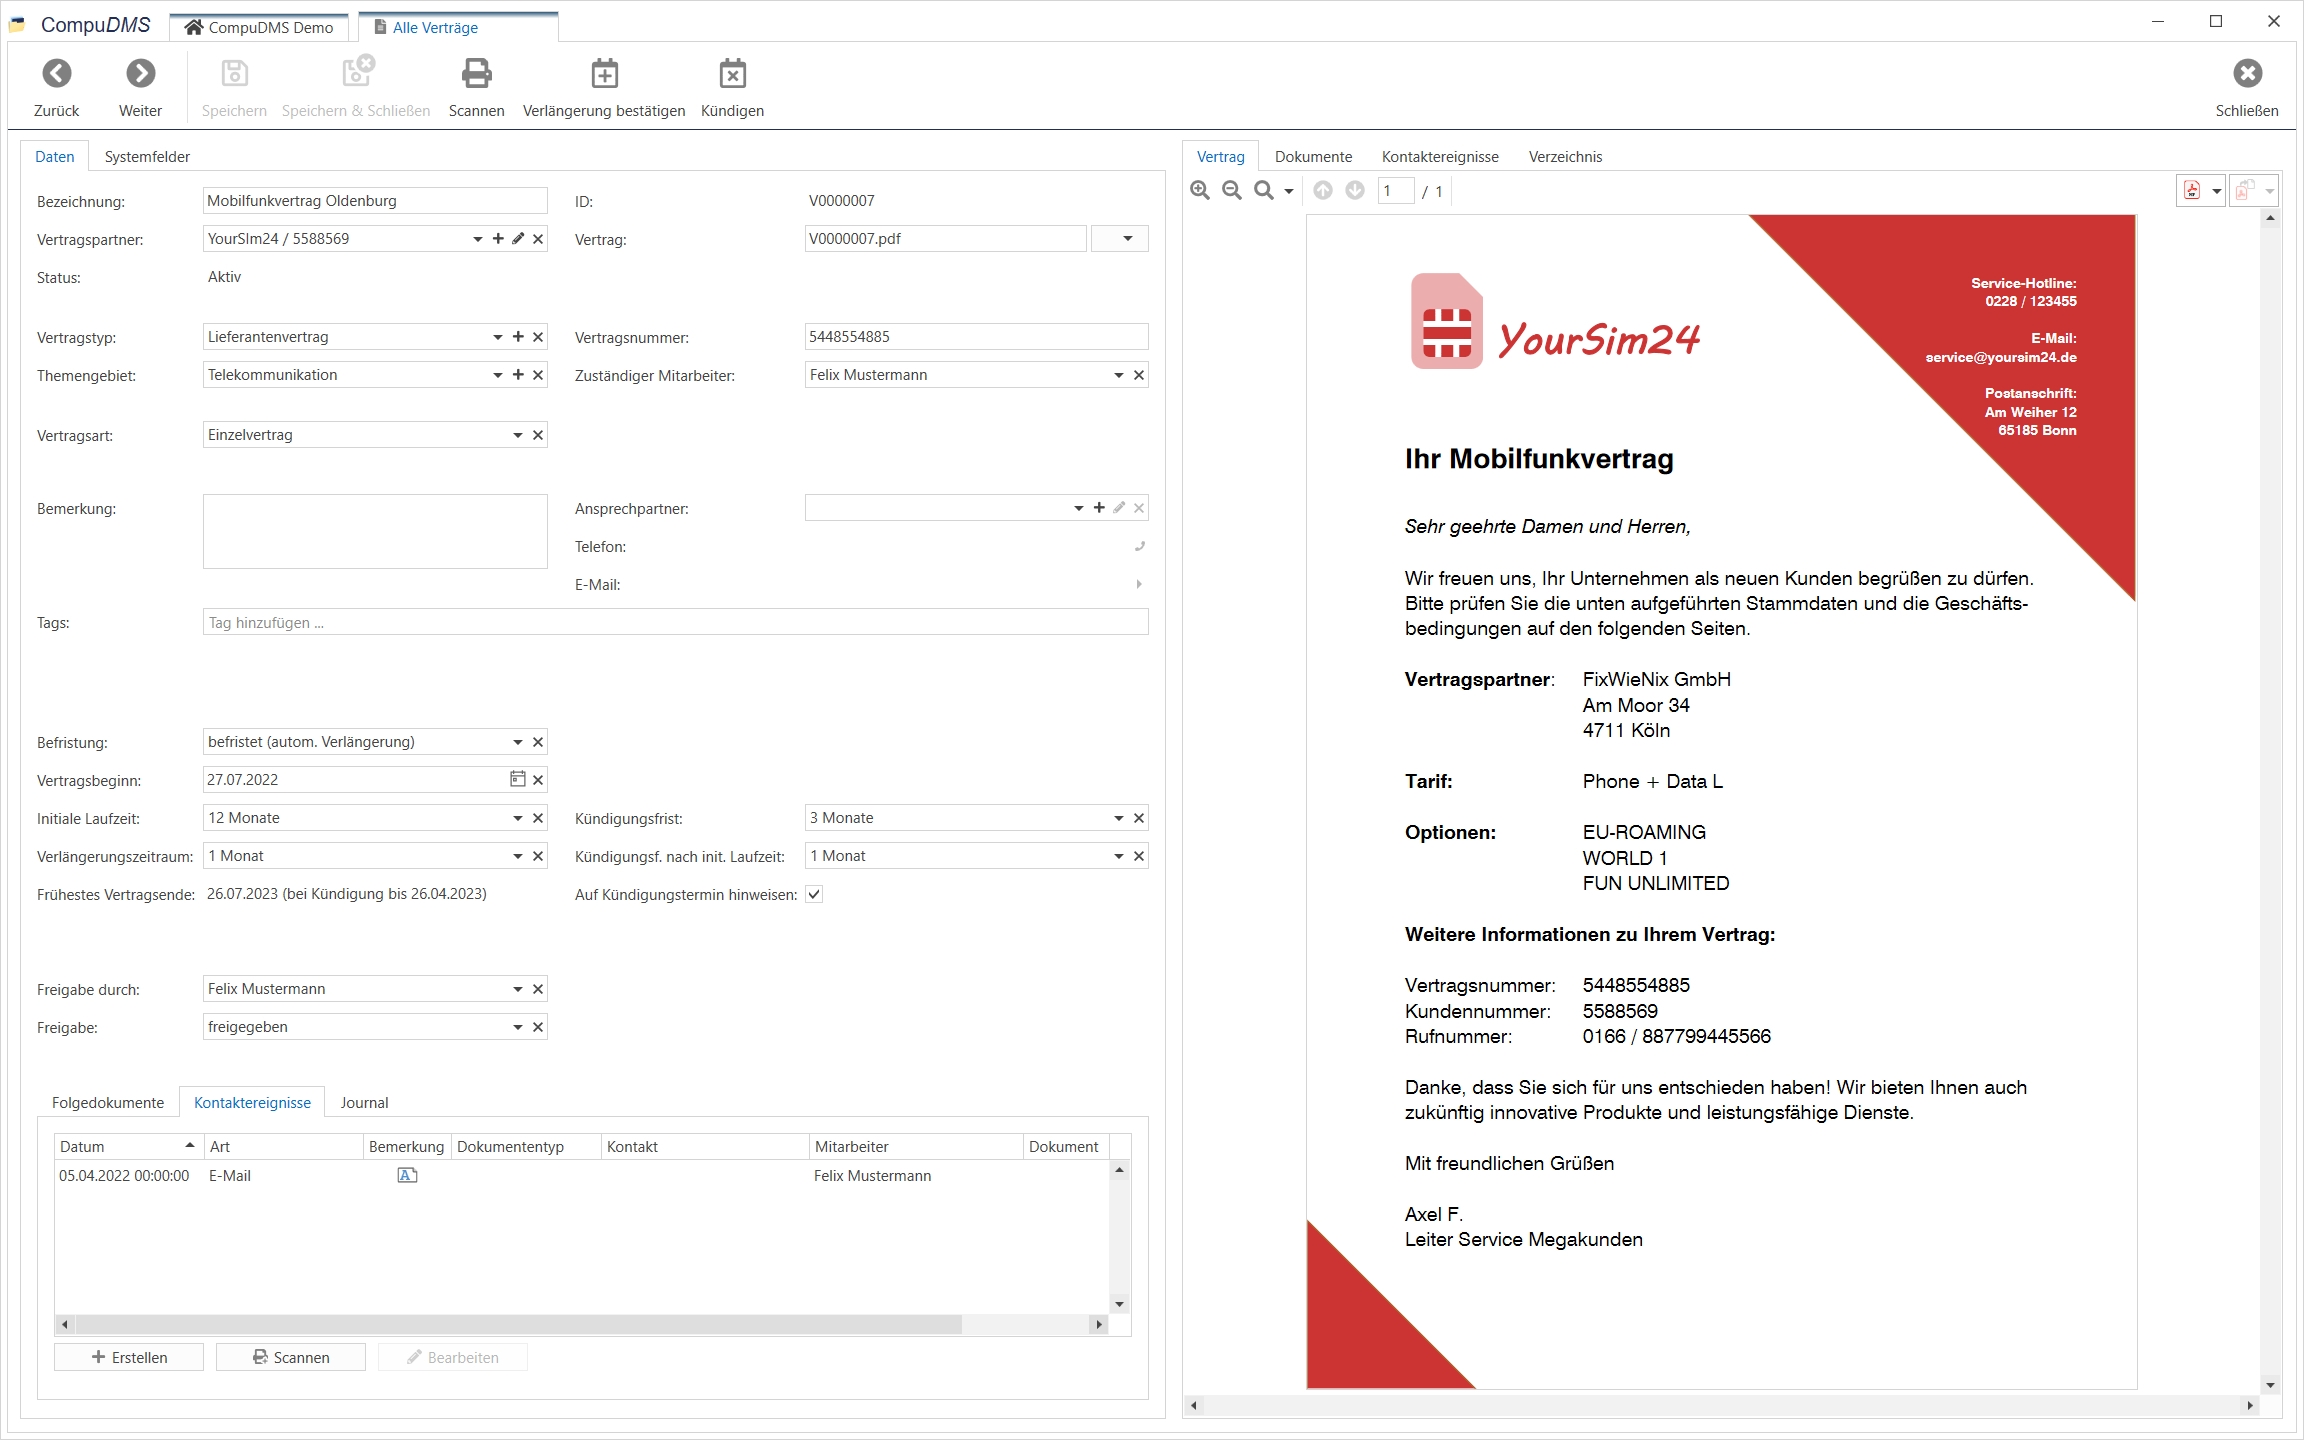Viewport: 2304px width, 1440px height.
Task: Expand the Befristung dropdown
Action: tap(517, 742)
